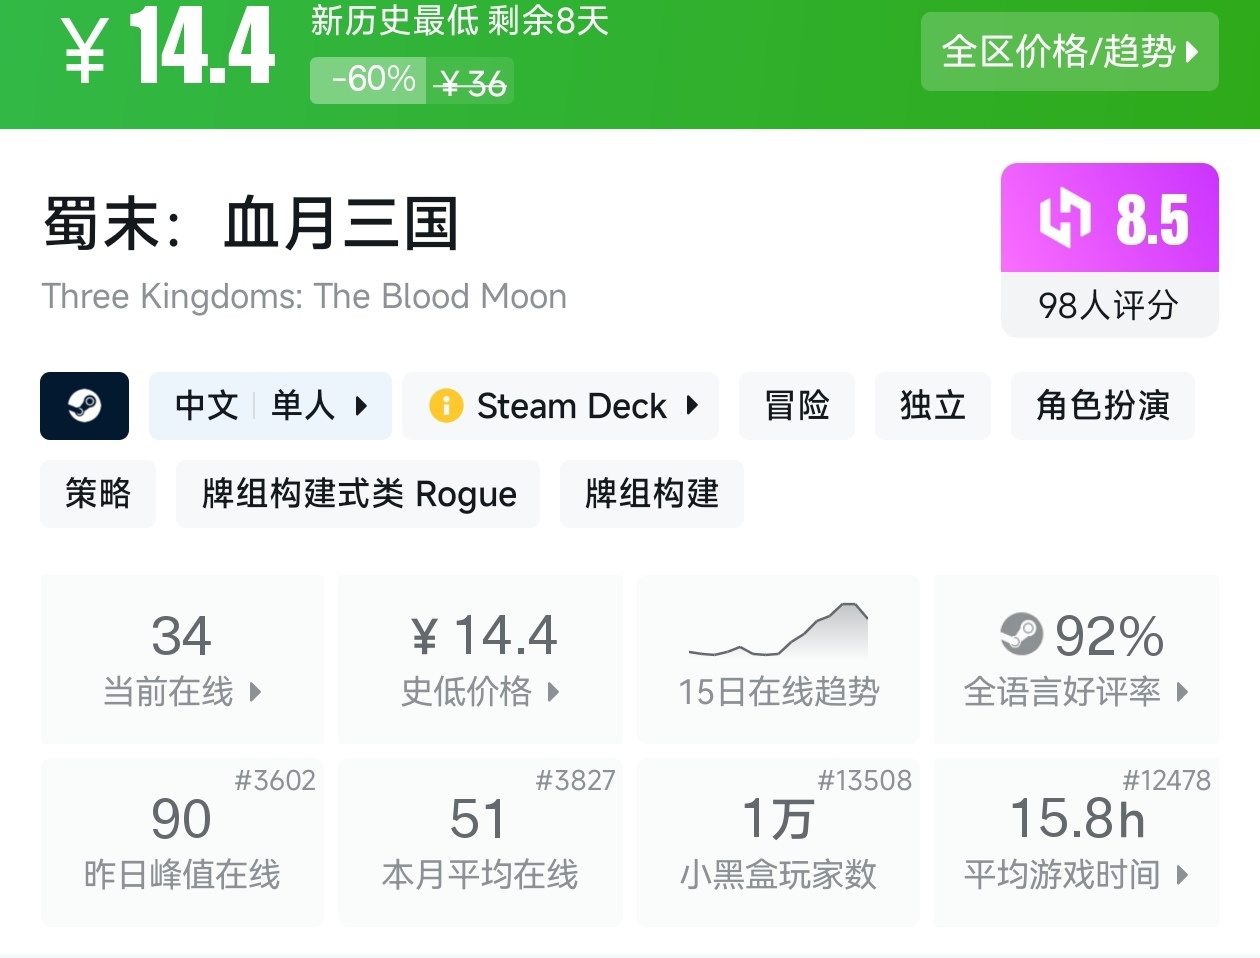Tap the #13508 rank label
Image resolution: width=1260 pixels, height=958 pixels.
(865, 780)
